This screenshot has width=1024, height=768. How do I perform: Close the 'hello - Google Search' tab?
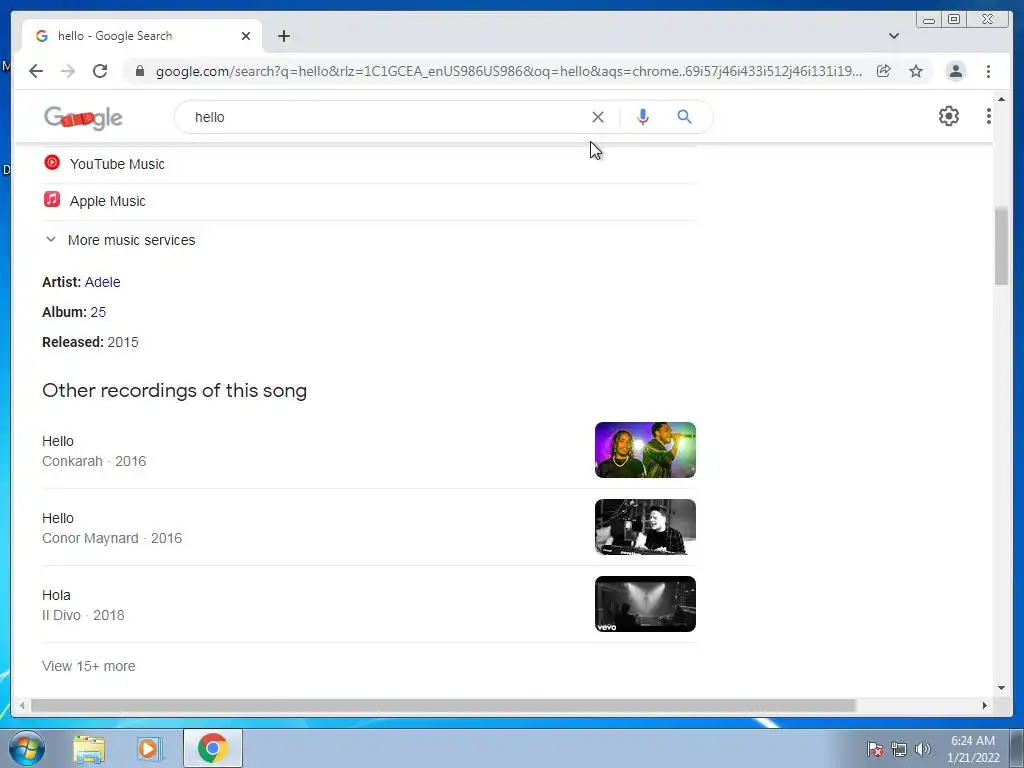coord(246,36)
